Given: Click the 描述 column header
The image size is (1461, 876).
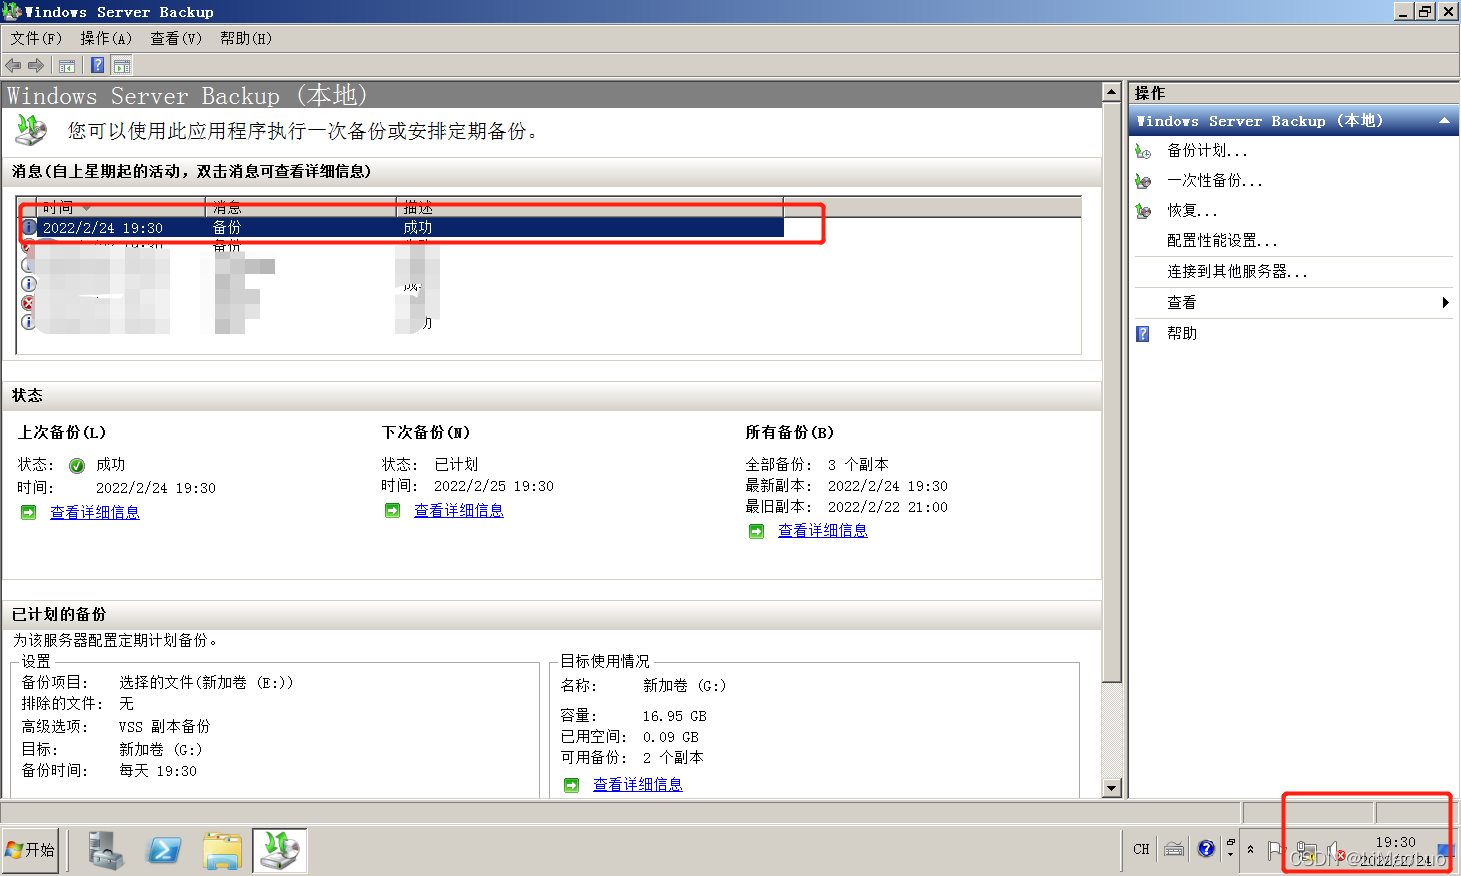Looking at the screenshot, I should point(589,208).
